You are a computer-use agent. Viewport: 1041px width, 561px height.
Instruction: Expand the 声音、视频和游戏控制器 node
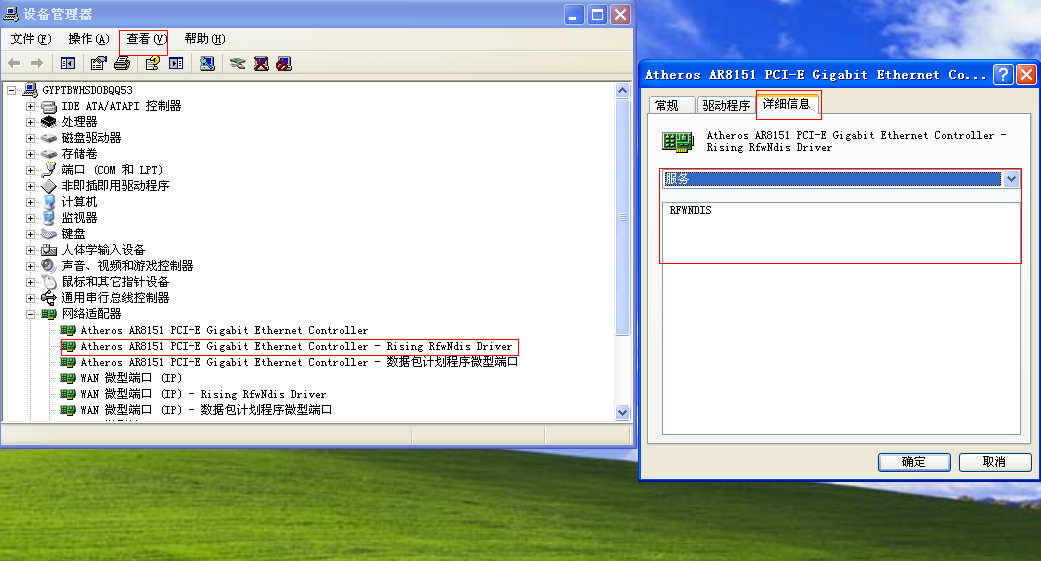point(31,266)
